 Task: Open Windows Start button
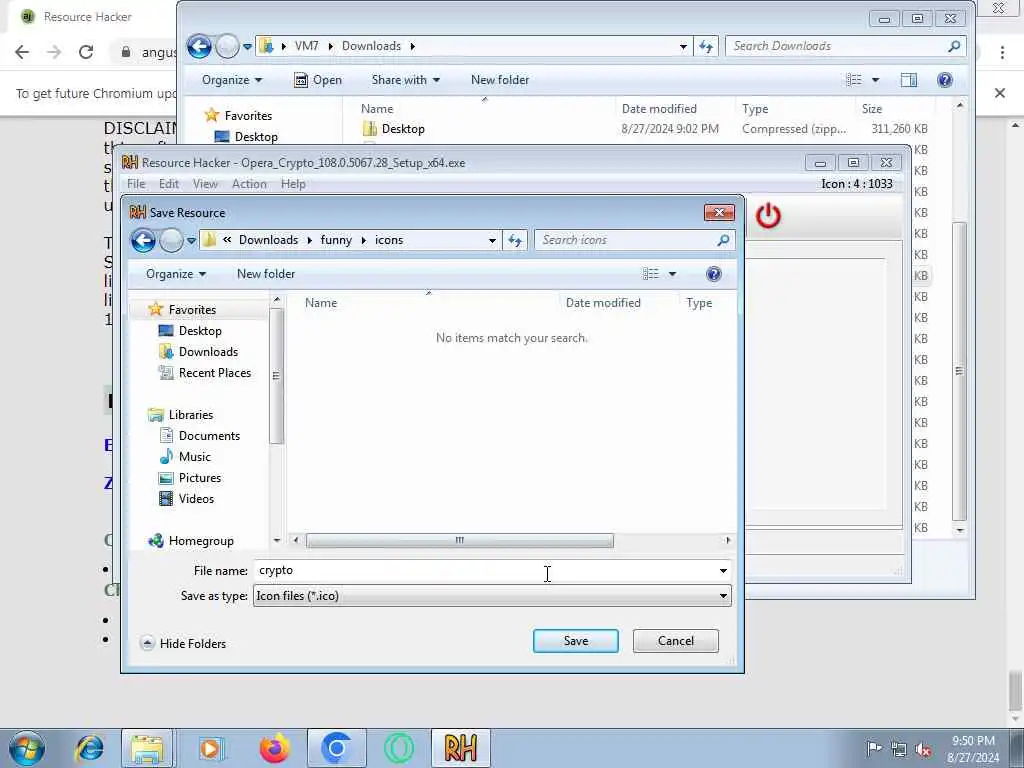pyautogui.click(x=27, y=748)
